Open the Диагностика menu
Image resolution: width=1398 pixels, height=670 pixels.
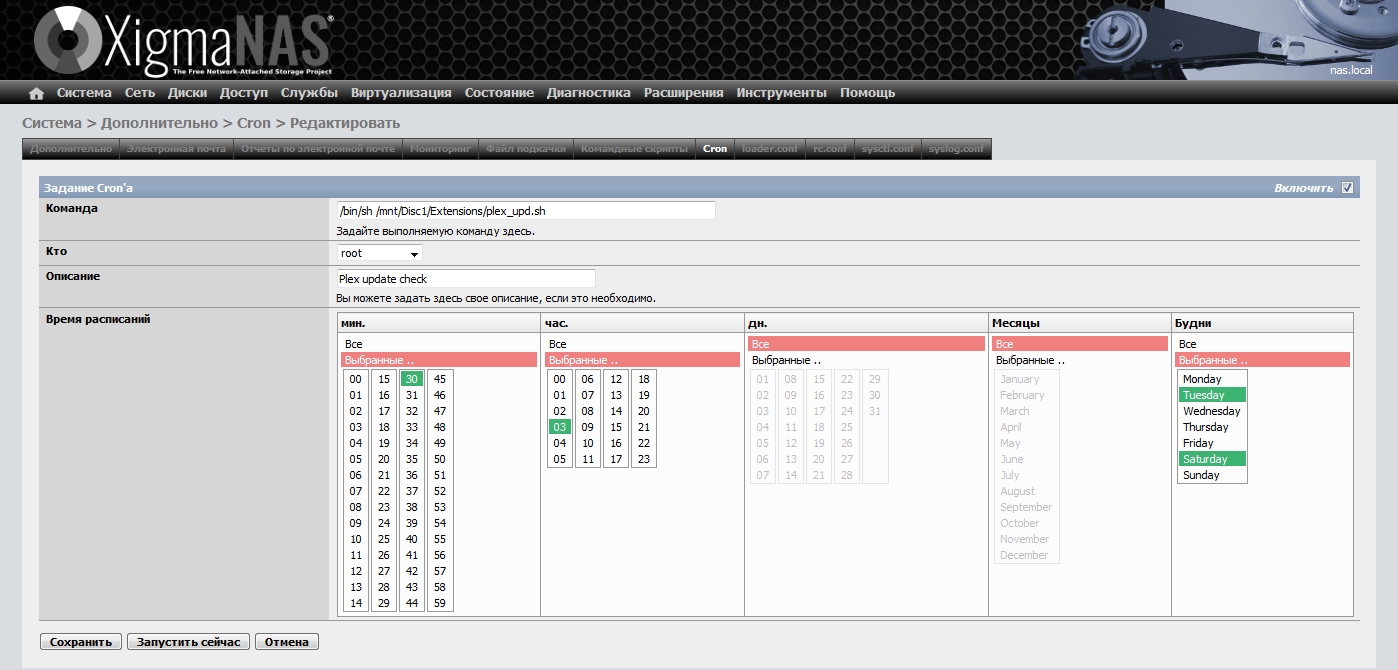tap(589, 93)
